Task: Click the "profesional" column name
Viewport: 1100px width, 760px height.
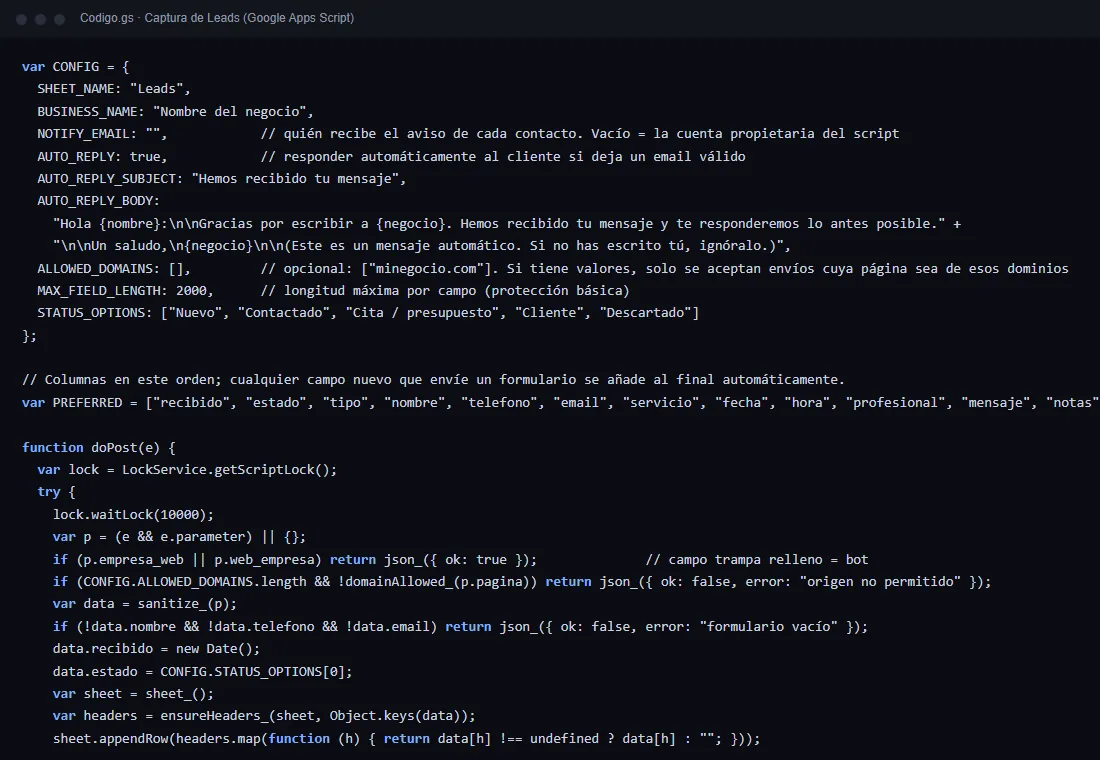Action: pos(897,402)
